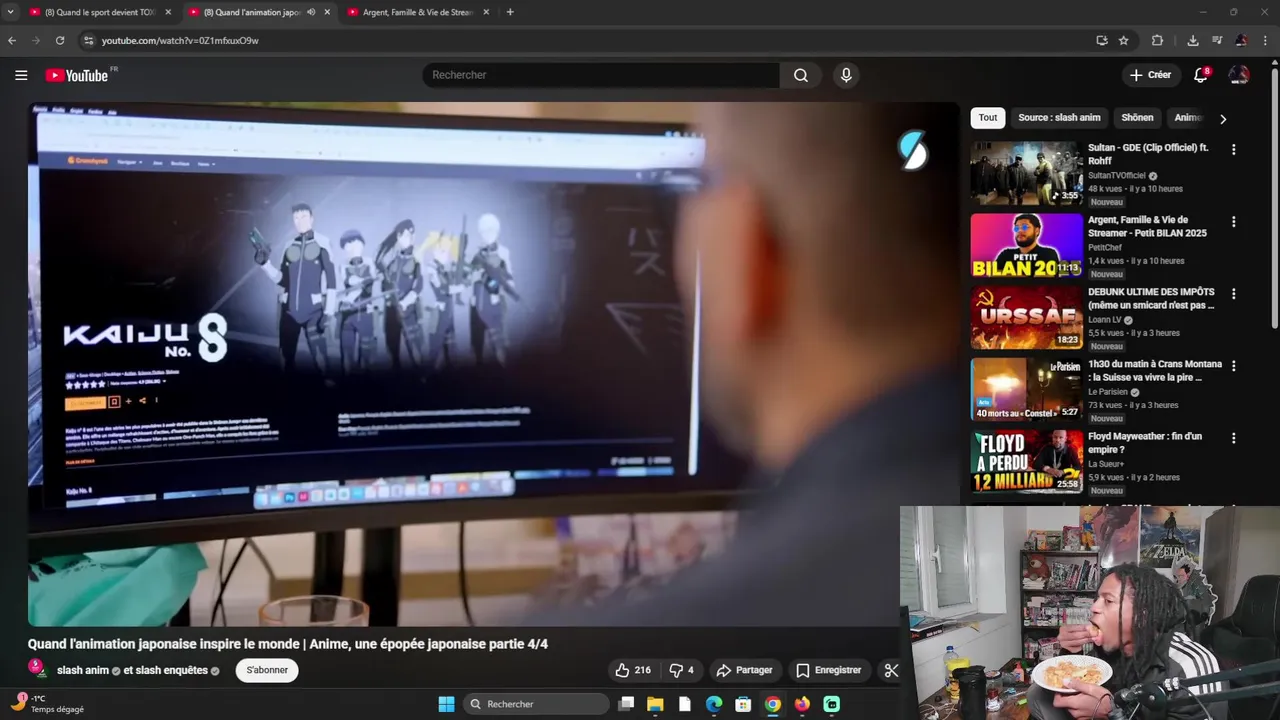Click the Le Parisien channel name

tap(1107, 392)
